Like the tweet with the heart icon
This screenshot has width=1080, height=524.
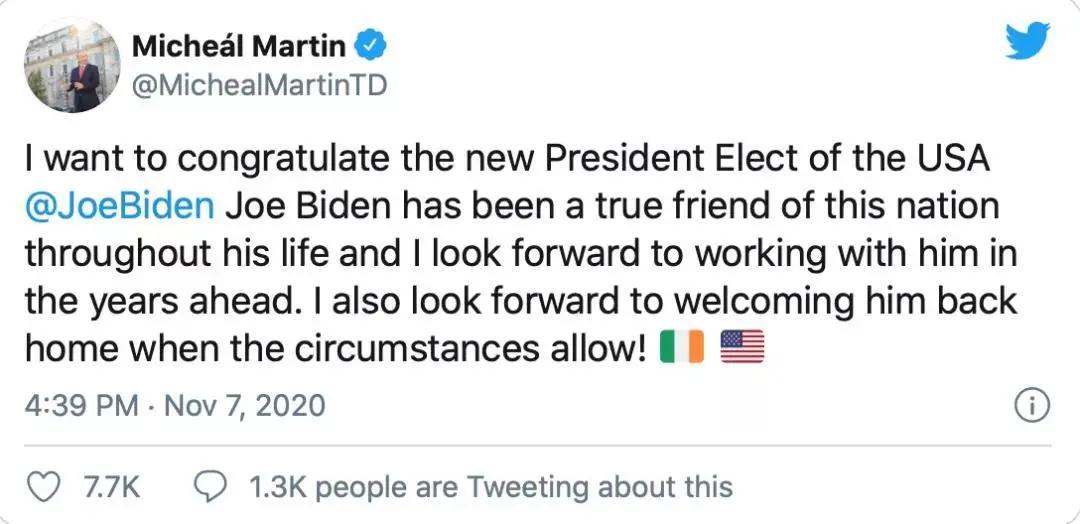tap(42, 487)
